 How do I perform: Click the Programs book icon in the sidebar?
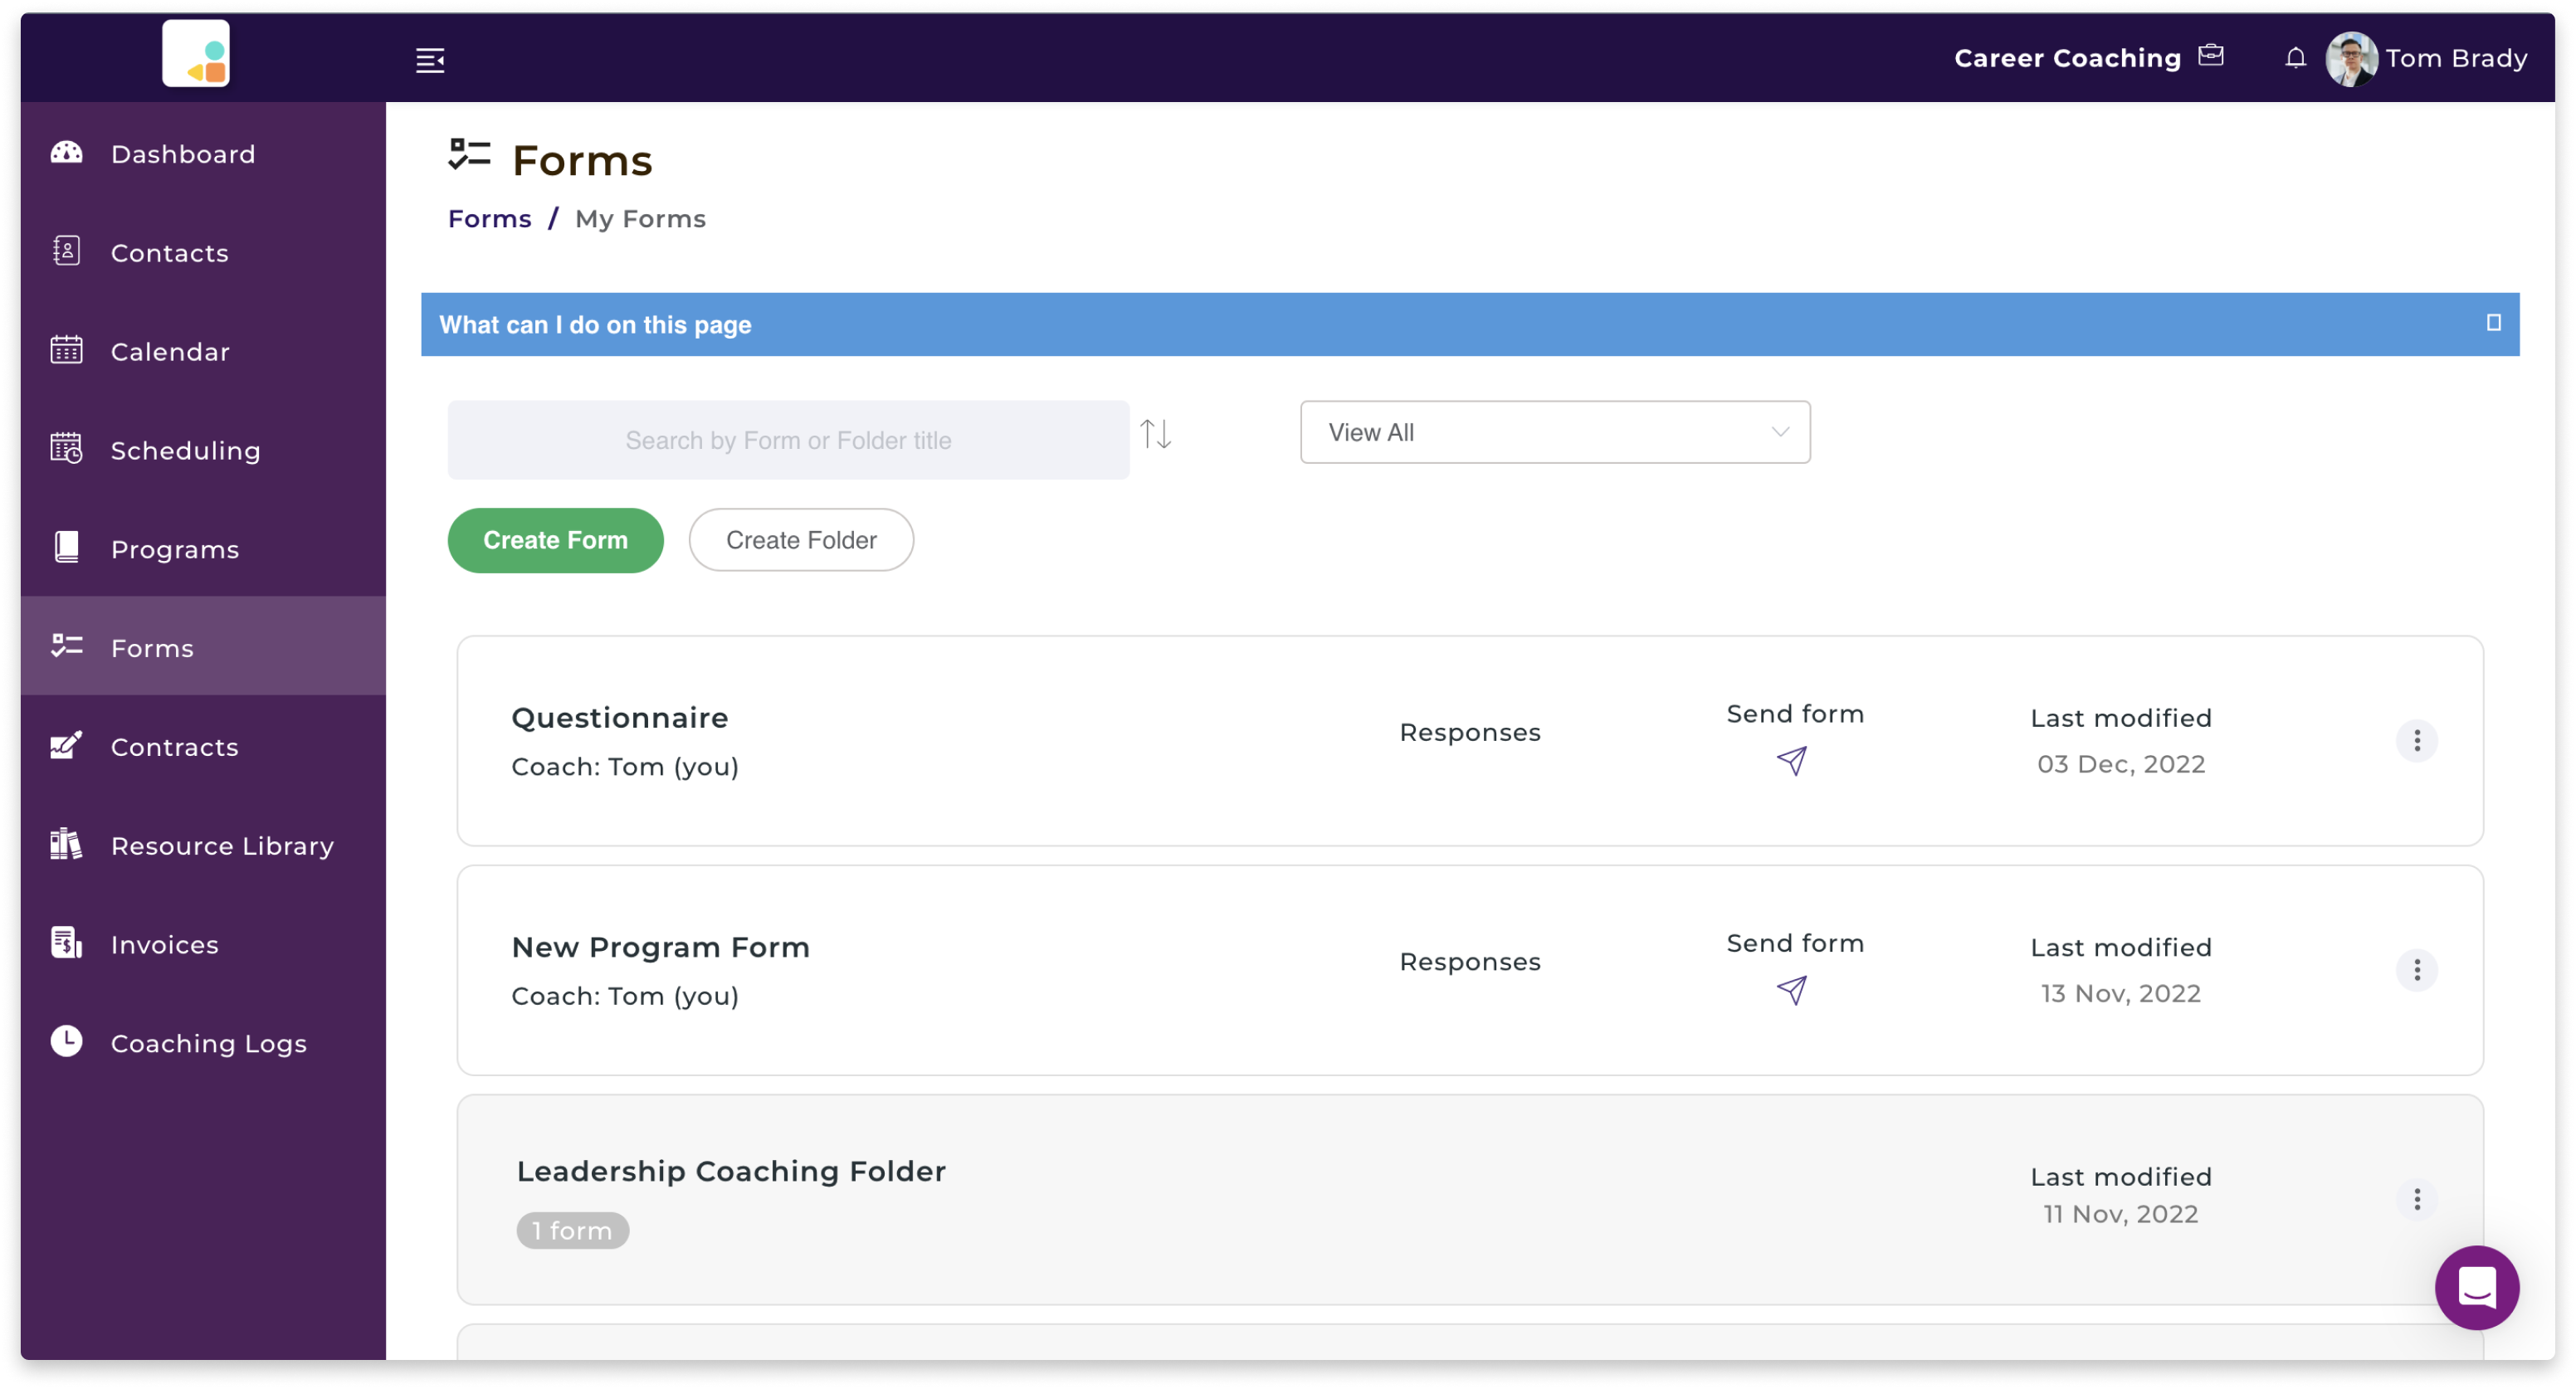tap(67, 548)
